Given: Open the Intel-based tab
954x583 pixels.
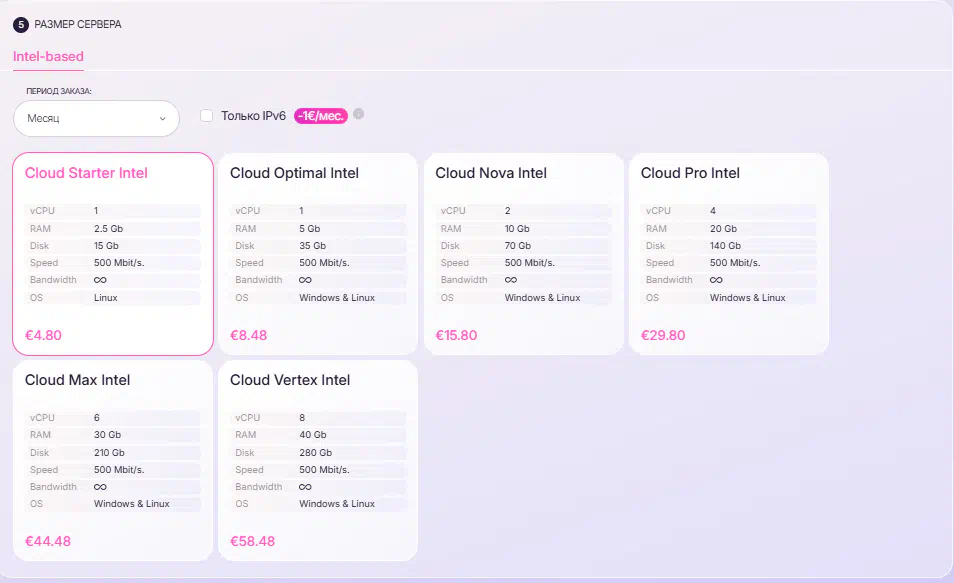Looking at the screenshot, I should (x=48, y=57).
